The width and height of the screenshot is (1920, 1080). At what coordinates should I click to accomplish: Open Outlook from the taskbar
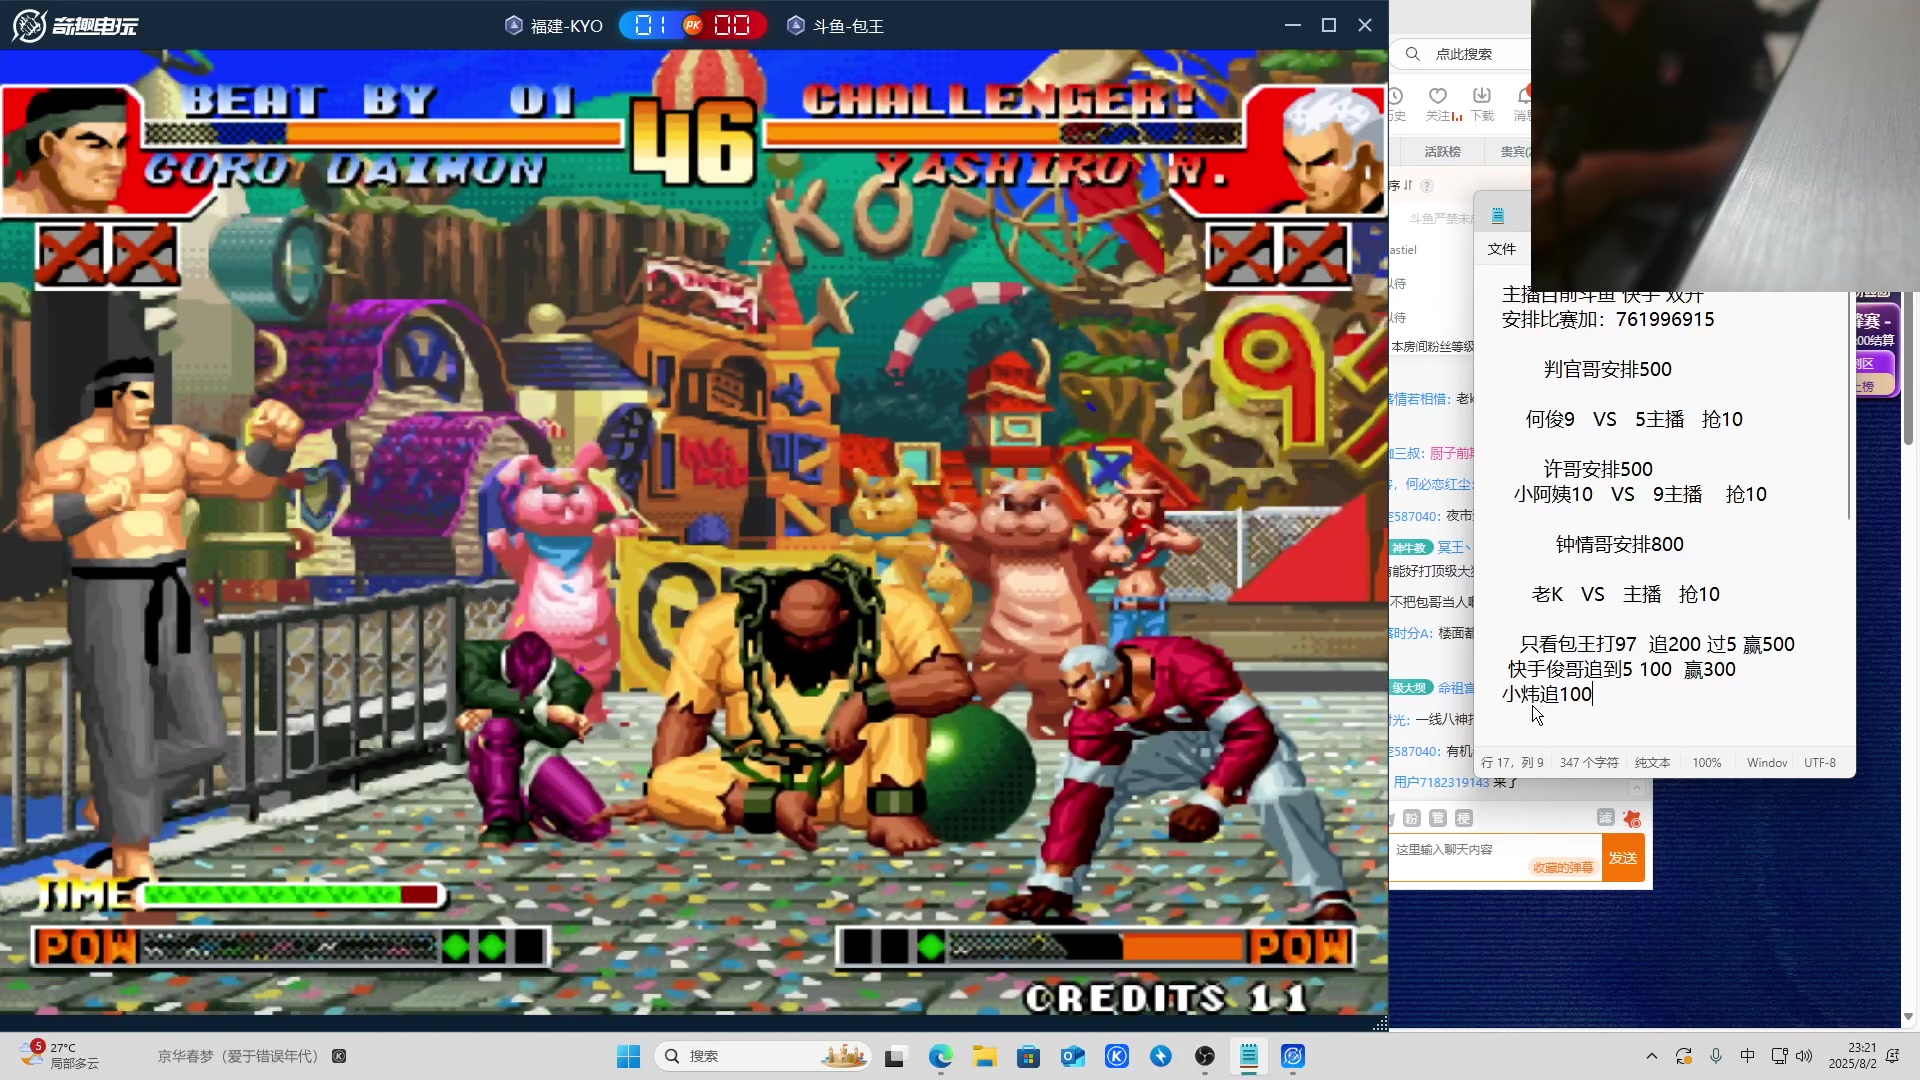[1072, 1056]
